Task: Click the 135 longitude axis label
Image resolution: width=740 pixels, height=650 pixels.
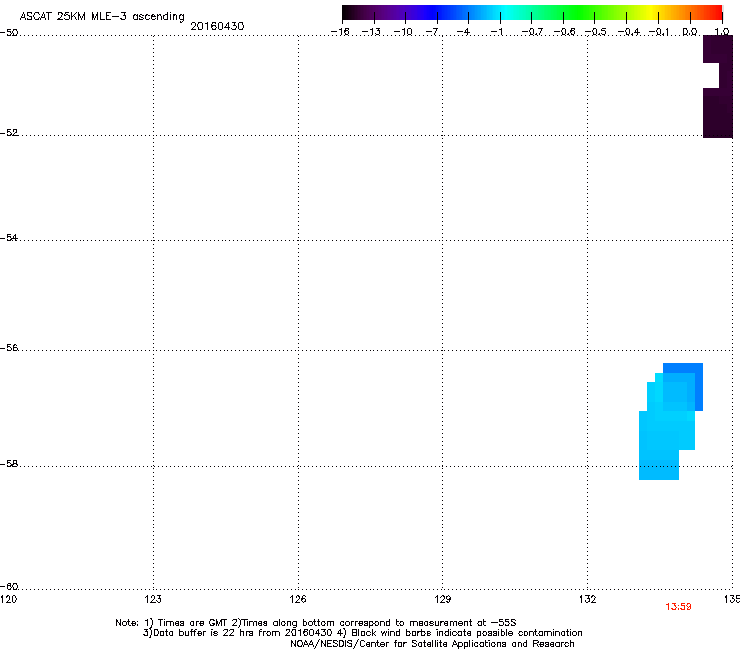Action: point(732,599)
